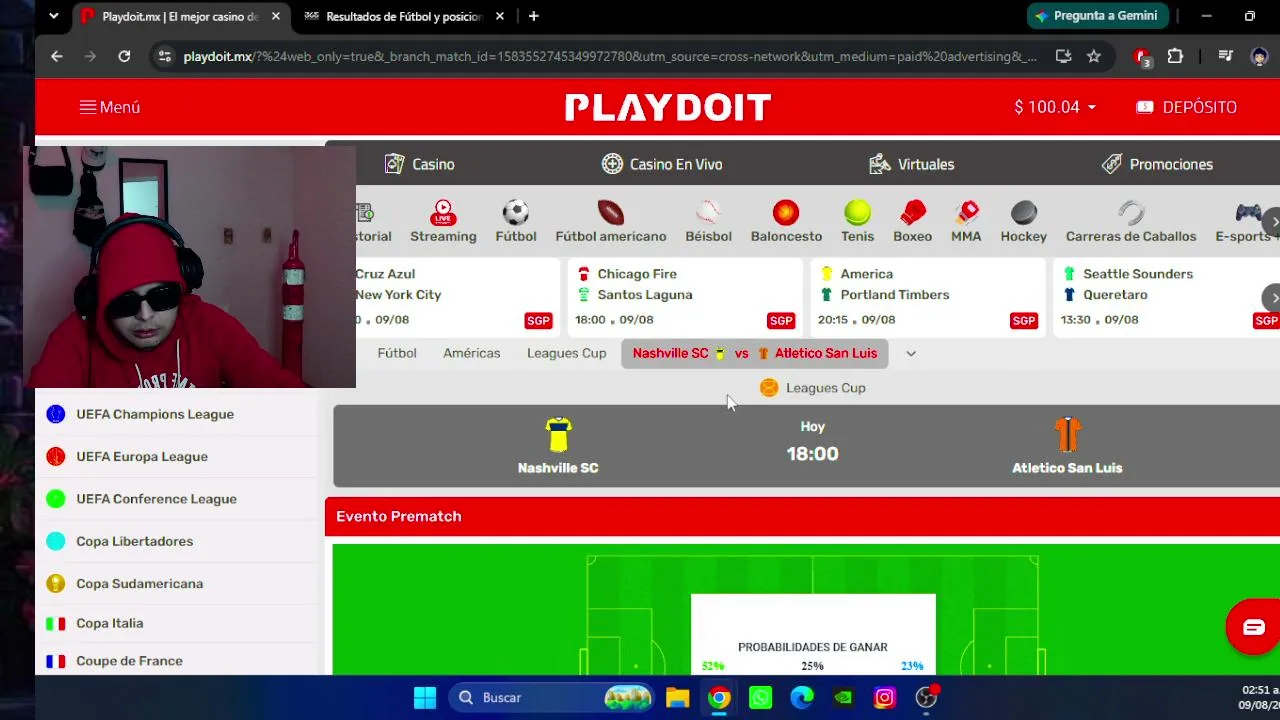Select the Baloncesto basketball icon

(786, 212)
